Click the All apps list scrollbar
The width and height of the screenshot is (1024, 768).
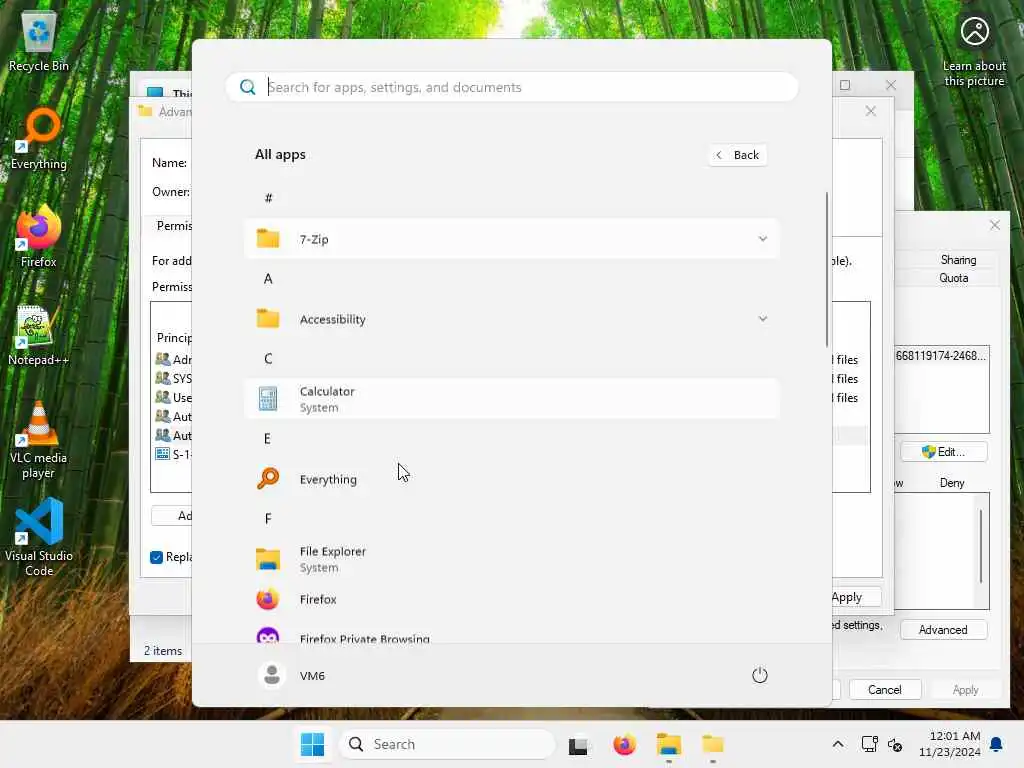pos(827,269)
